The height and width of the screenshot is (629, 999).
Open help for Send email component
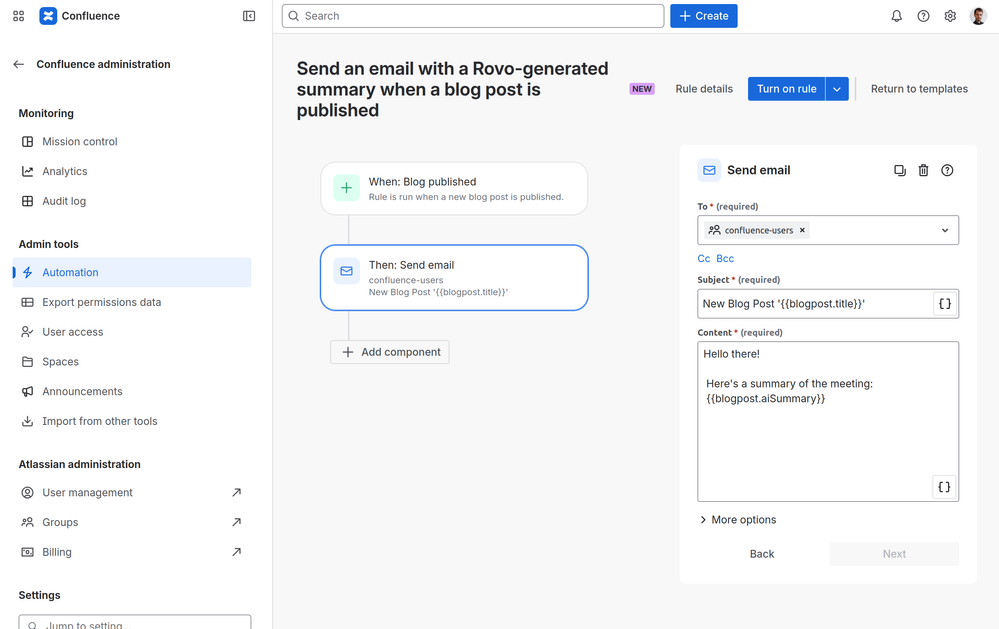click(947, 170)
